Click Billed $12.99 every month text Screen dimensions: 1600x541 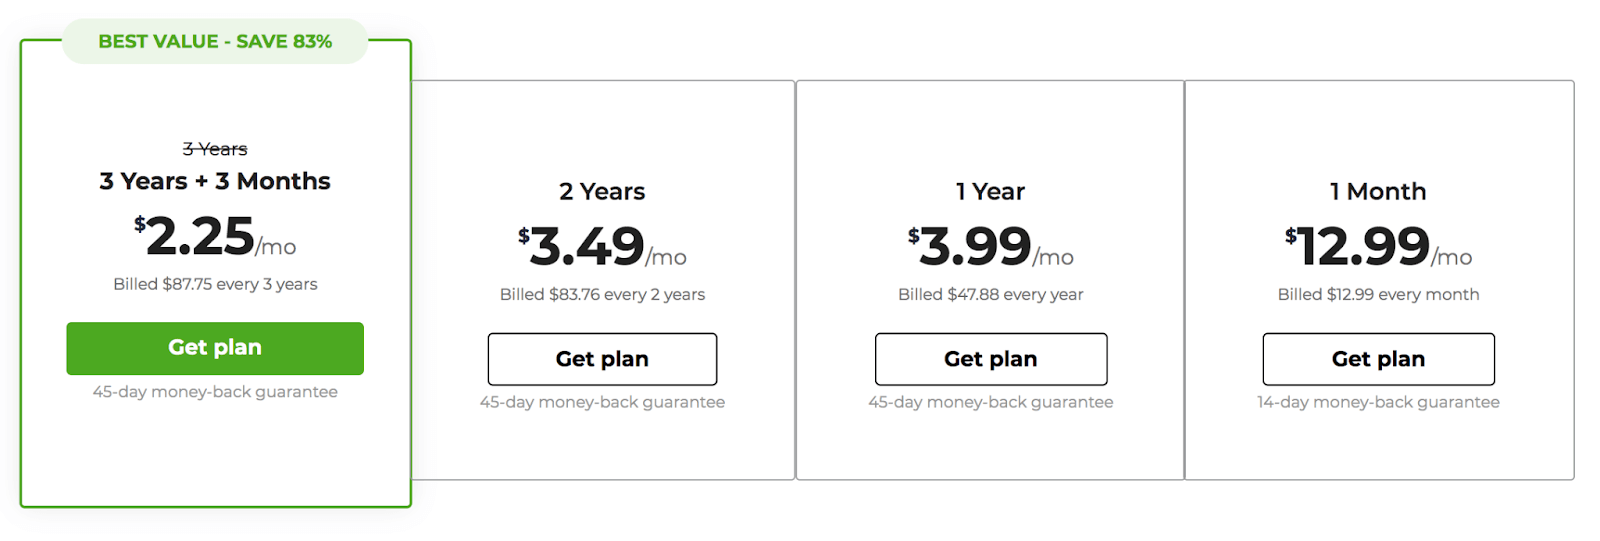pyautogui.click(x=1378, y=294)
